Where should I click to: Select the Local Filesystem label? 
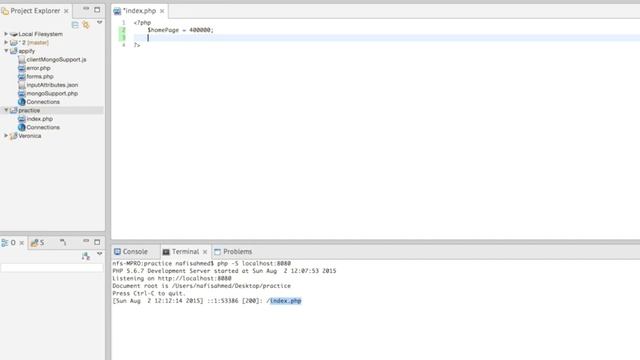click(40, 34)
